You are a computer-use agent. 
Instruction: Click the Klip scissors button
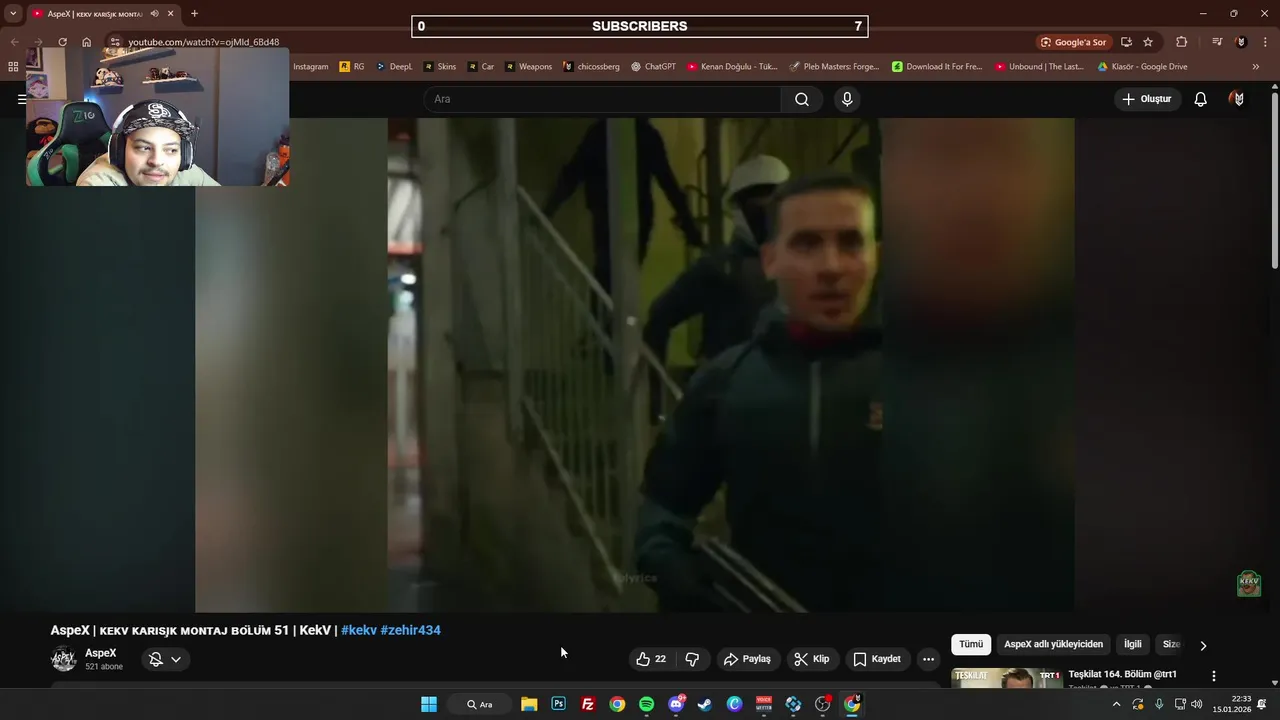pyautogui.click(x=811, y=659)
